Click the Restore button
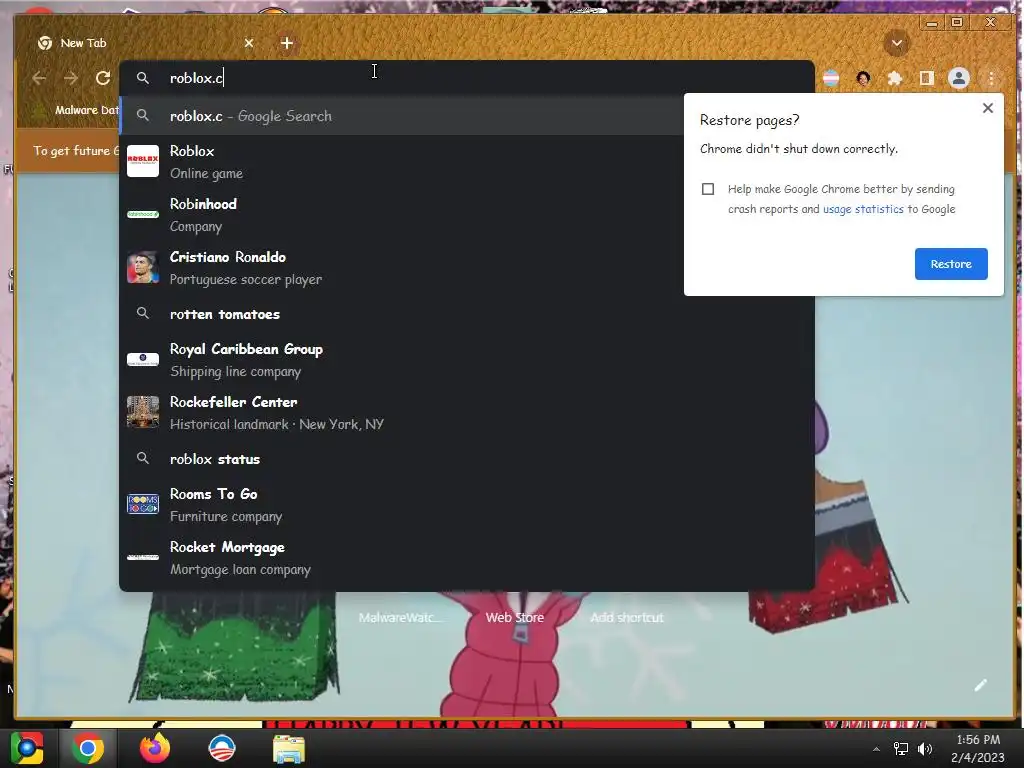The height and width of the screenshot is (768, 1024). (x=951, y=264)
